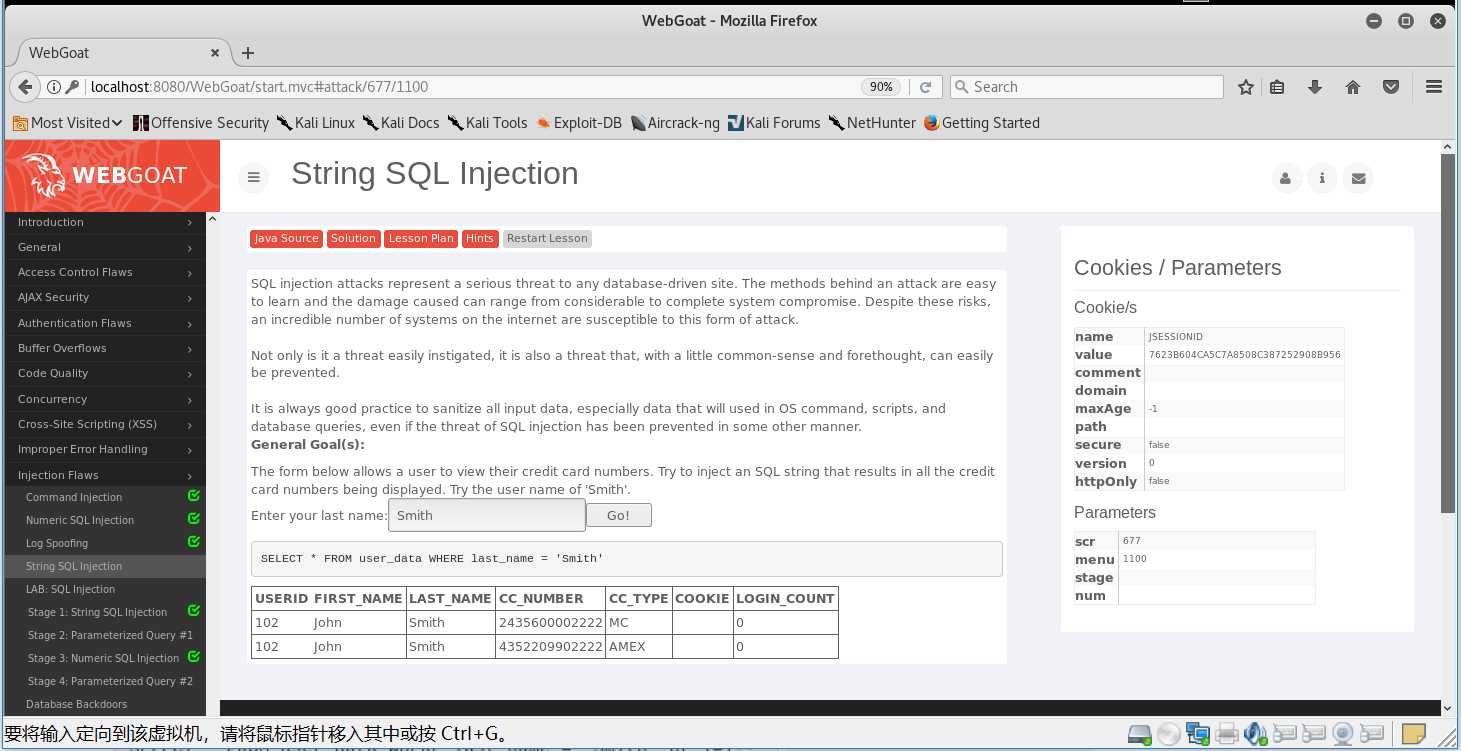
Task: Click the VMware printer status icon
Action: pyautogui.click(x=1228, y=735)
